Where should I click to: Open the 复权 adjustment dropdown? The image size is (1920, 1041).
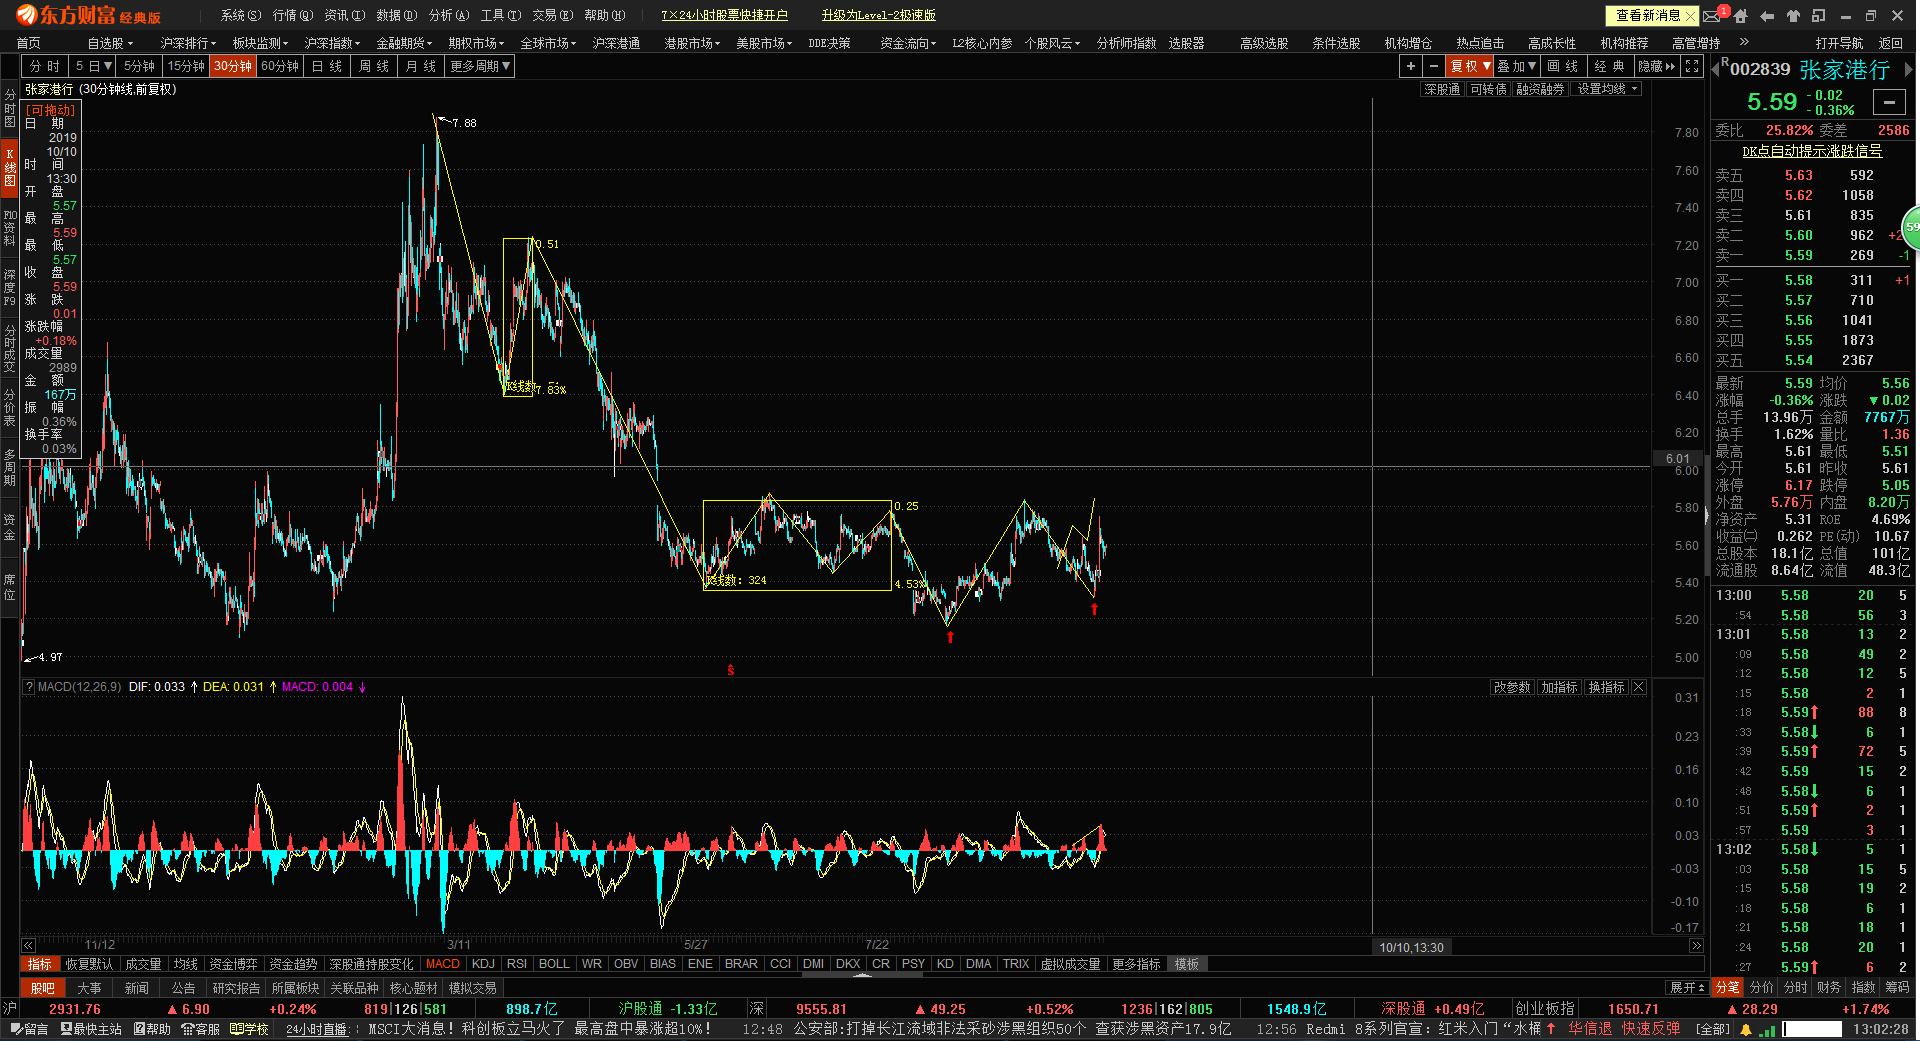click(x=1470, y=66)
